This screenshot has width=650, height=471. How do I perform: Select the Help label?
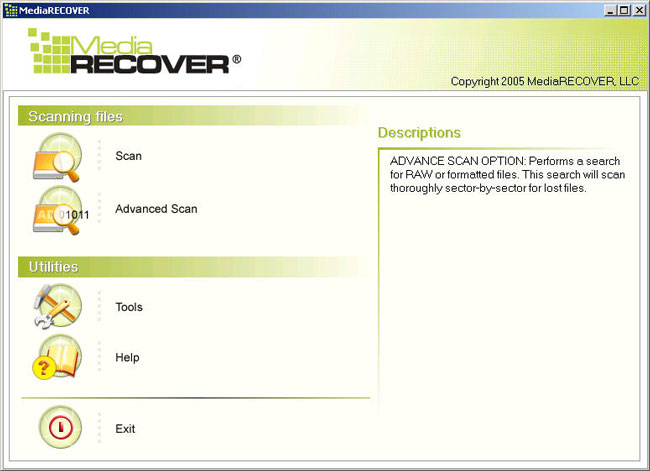point(127,357)
